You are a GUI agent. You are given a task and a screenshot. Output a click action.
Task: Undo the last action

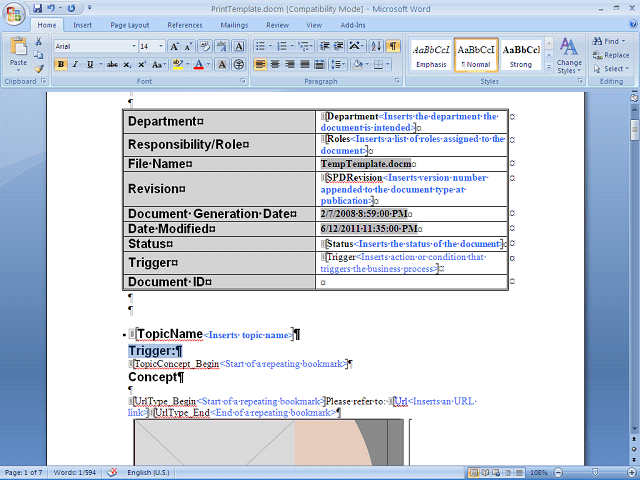51,8
